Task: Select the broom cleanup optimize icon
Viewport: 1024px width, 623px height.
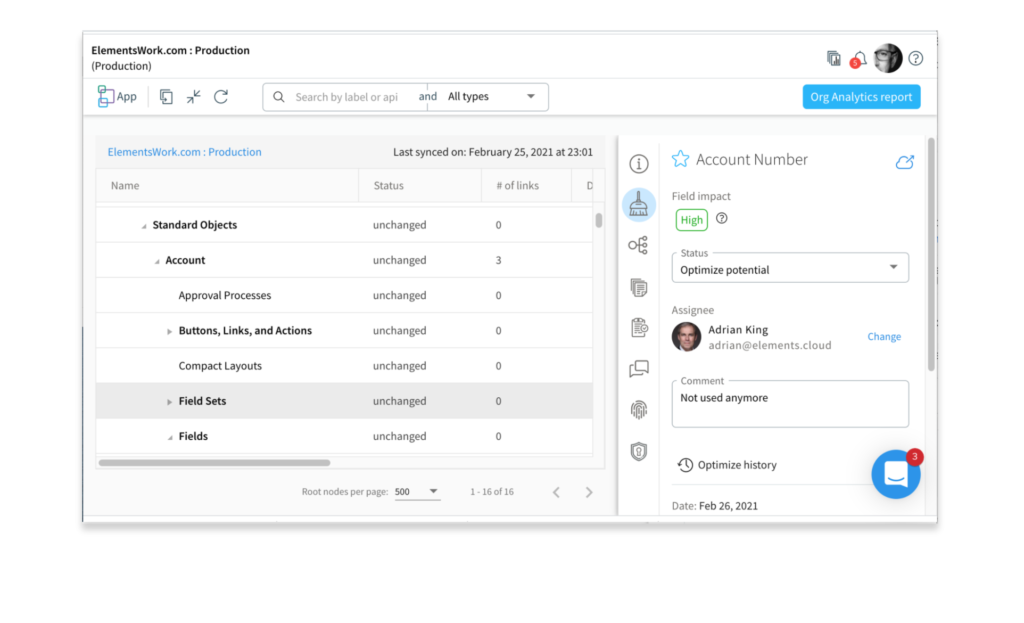Action: [638, 205]
